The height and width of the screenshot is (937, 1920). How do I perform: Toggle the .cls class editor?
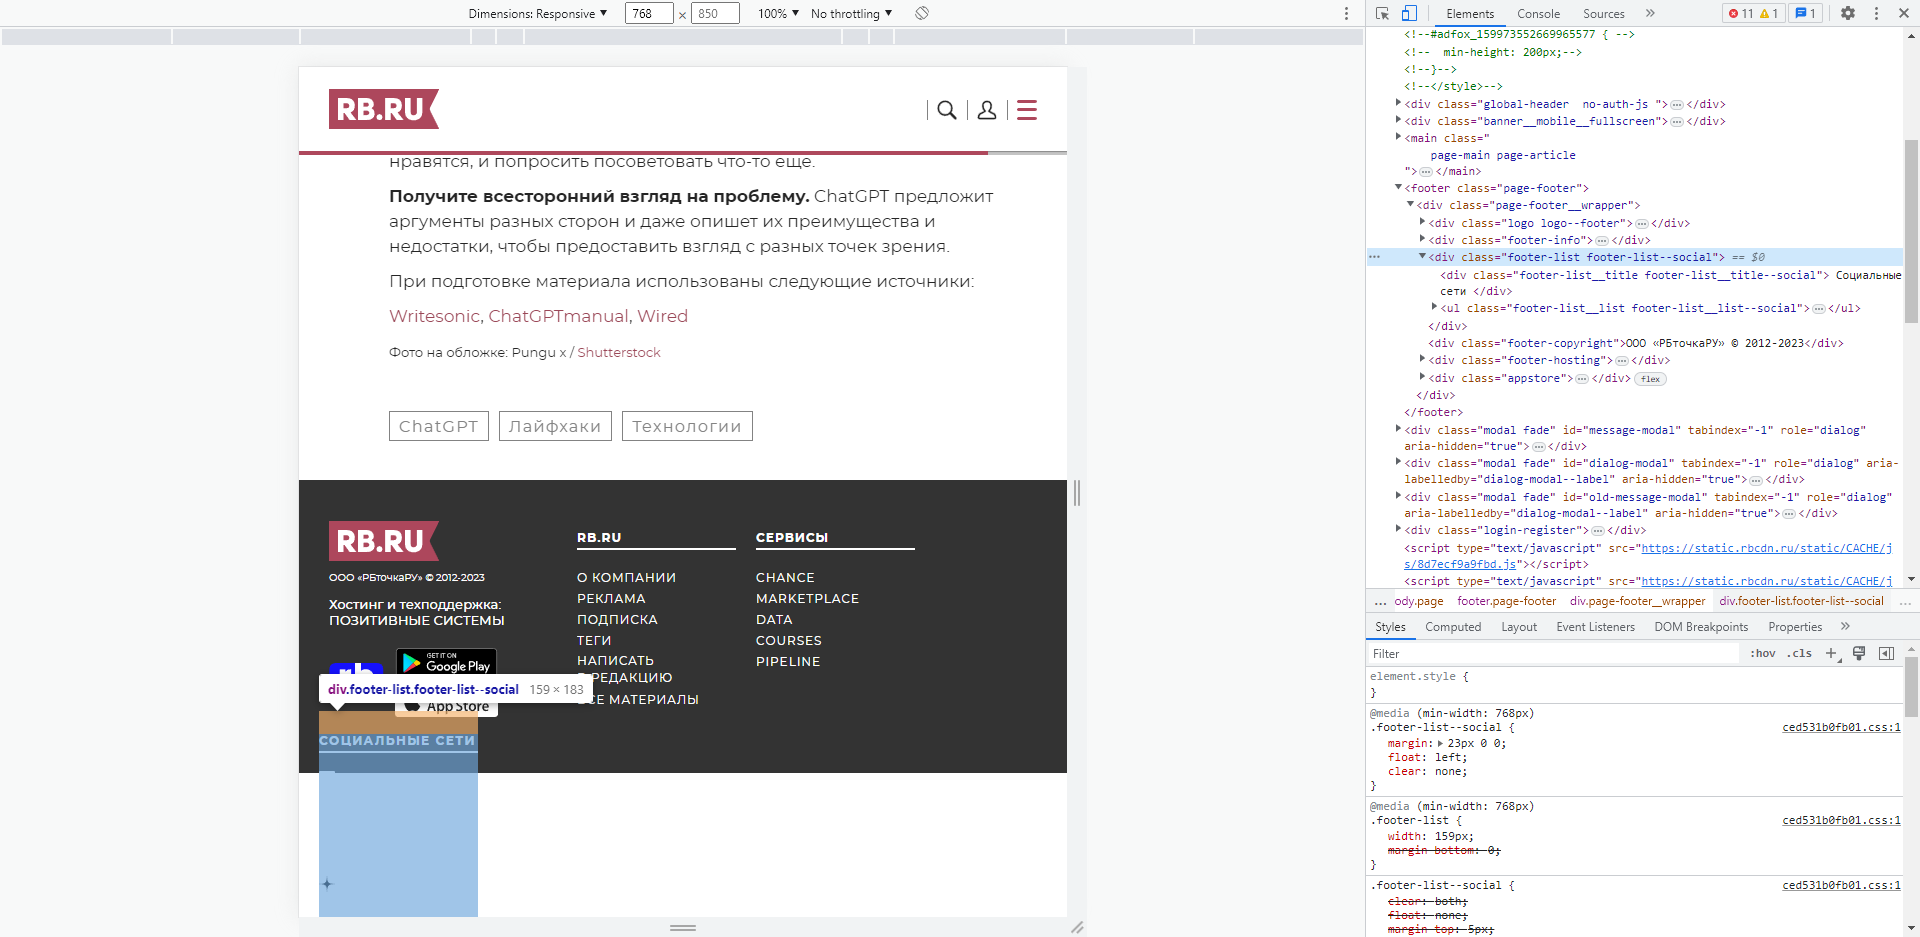pyautogui.click(x=1798, y=653)
